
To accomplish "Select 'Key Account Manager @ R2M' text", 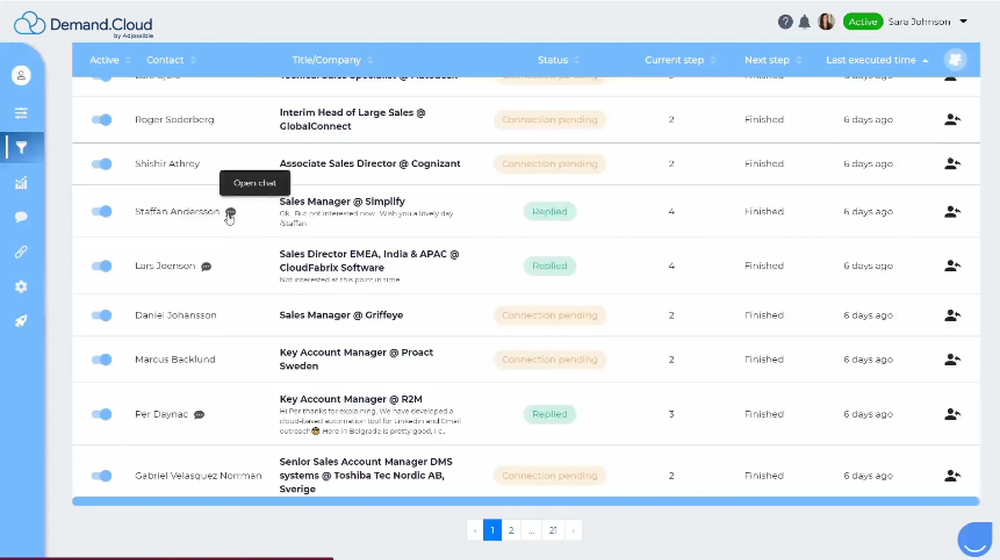I will point(351,399).
